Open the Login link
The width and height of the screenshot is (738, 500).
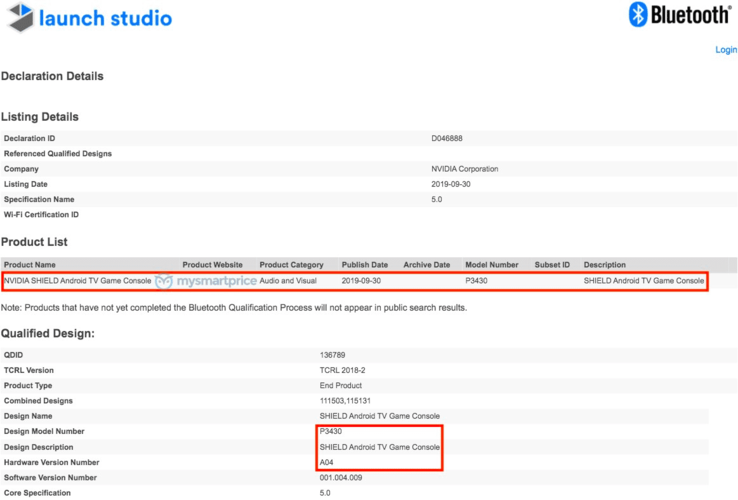(x=726, y=49)
